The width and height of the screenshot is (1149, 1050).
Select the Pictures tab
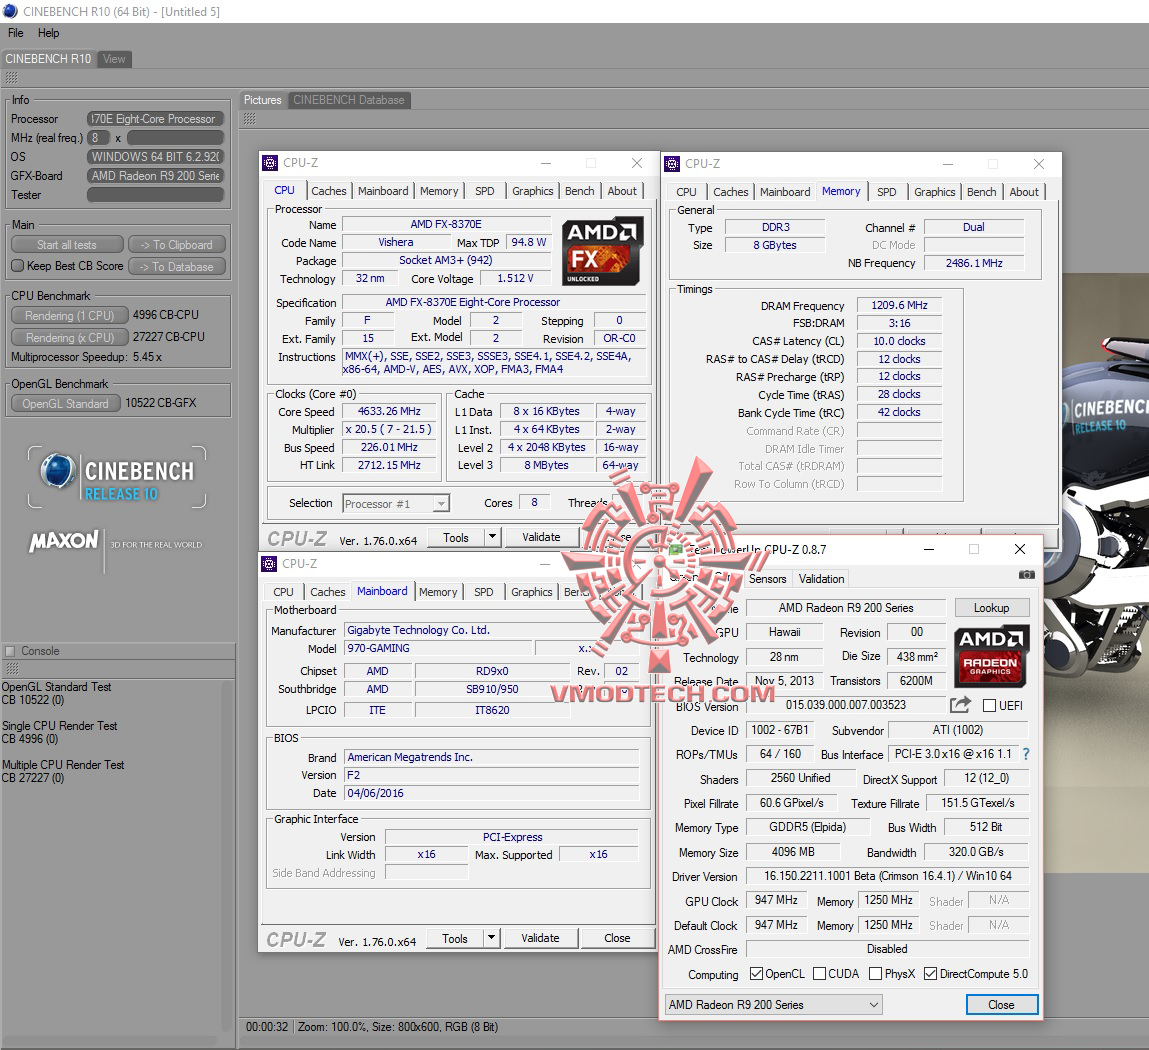[262, 100]
